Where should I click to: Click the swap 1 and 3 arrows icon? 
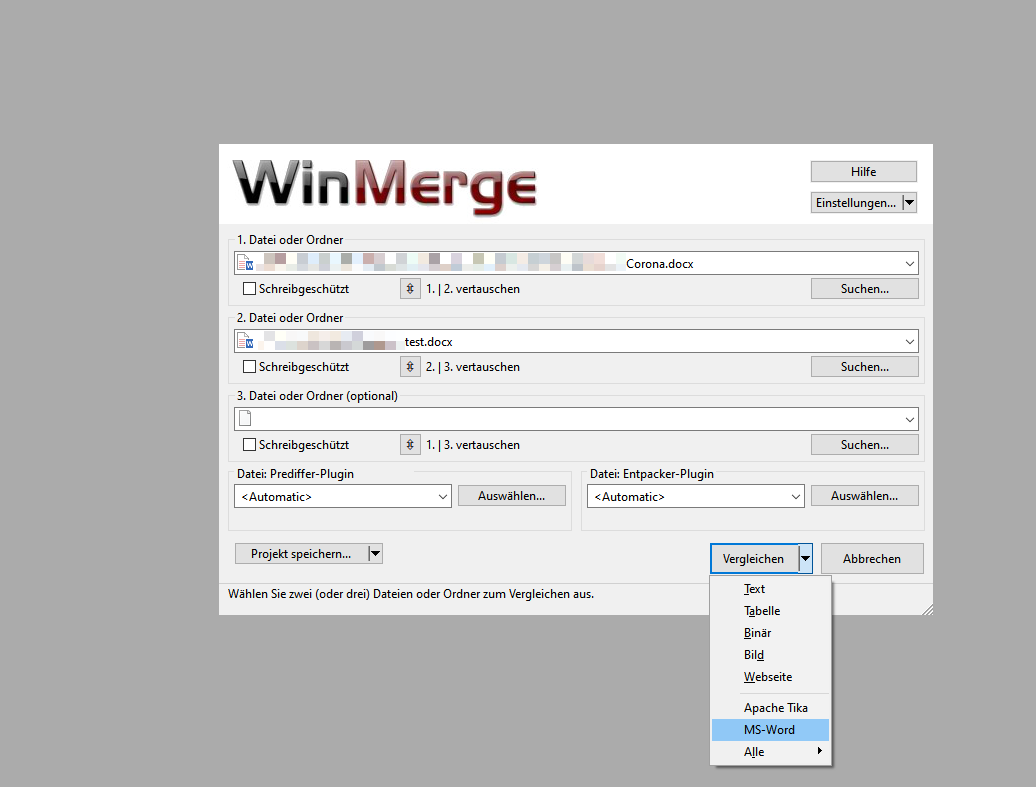click(x=410, y=445)
